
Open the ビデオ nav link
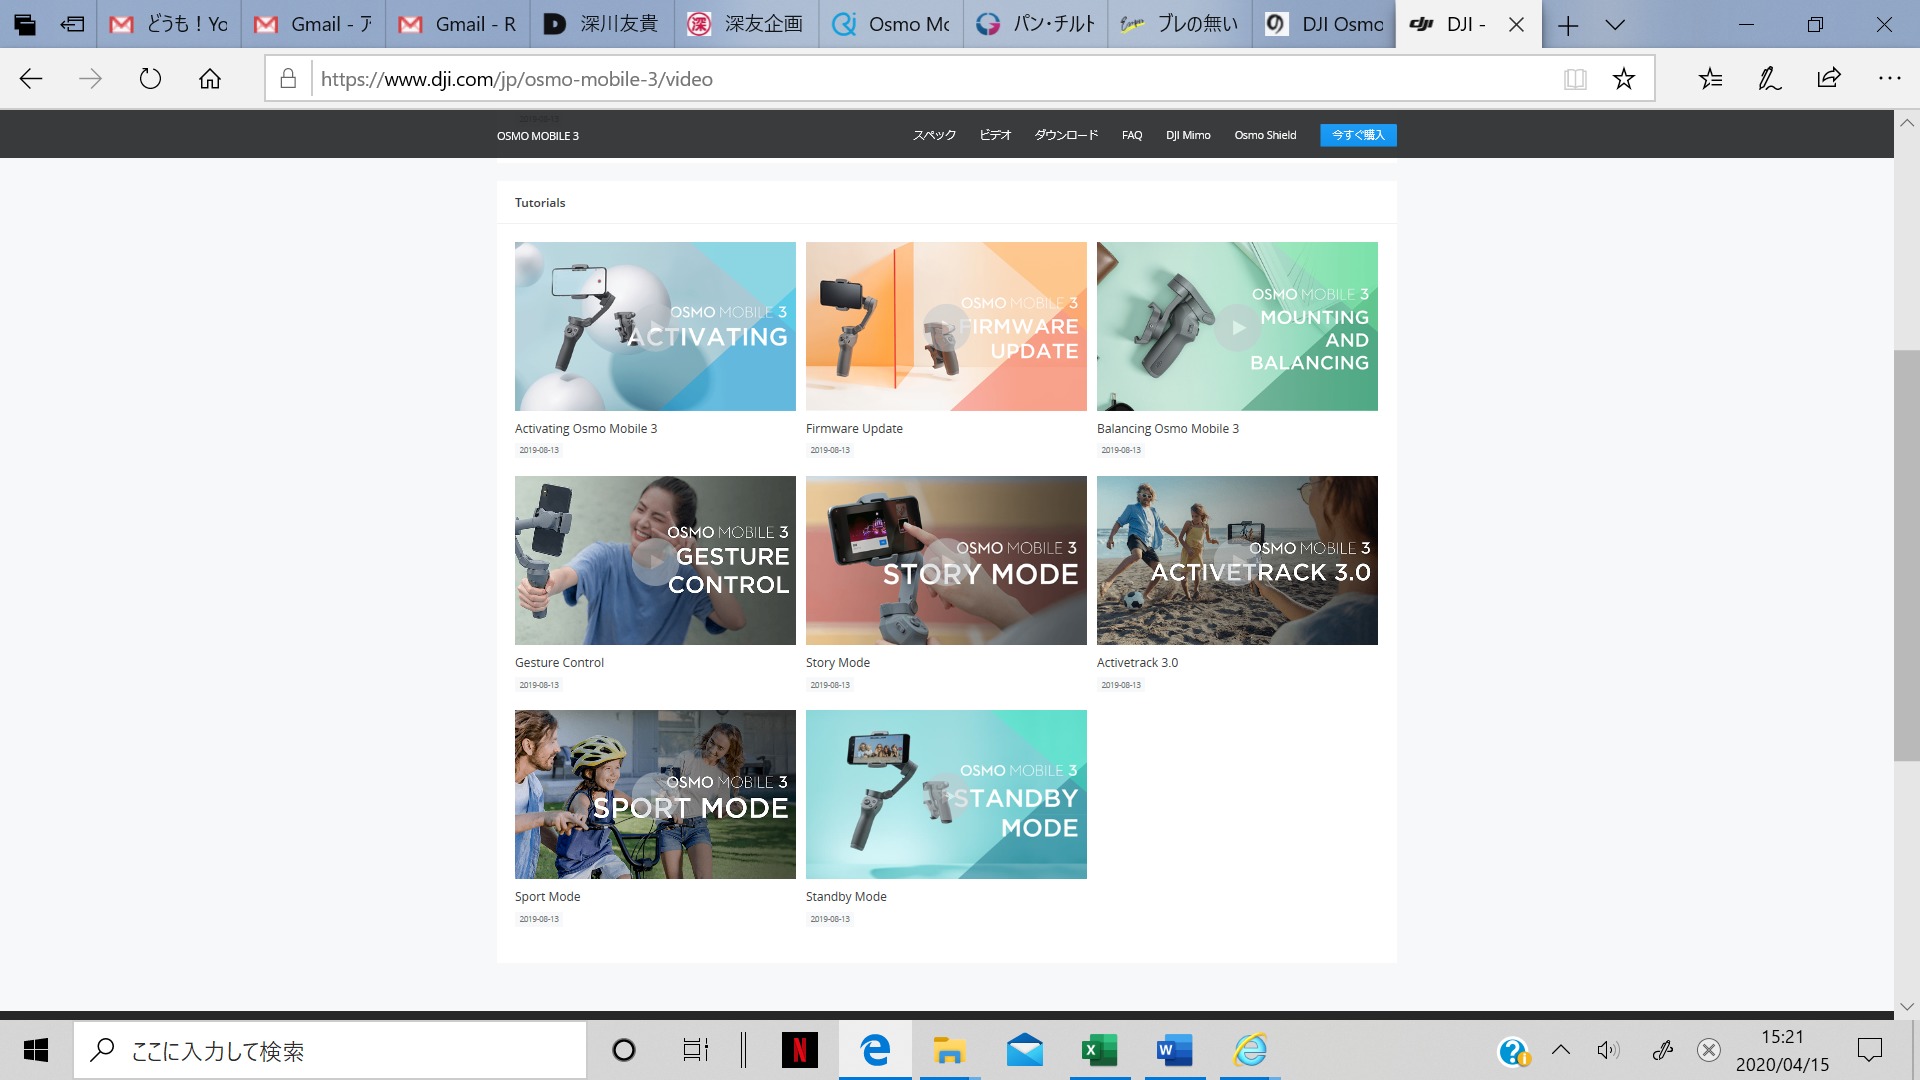[x=995, y=135]
